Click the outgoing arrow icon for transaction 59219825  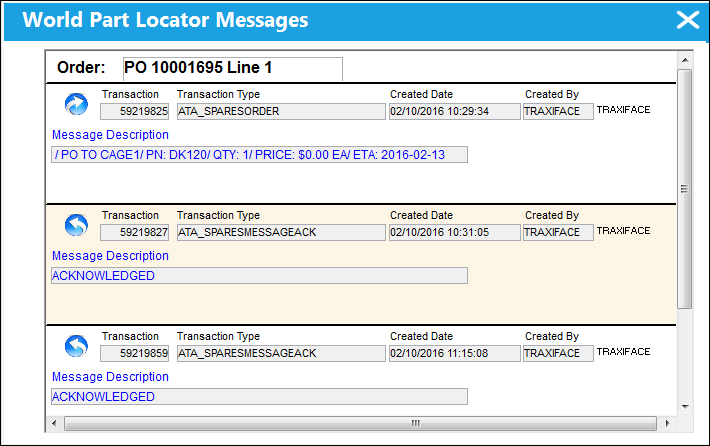click(x=76, y=104)
